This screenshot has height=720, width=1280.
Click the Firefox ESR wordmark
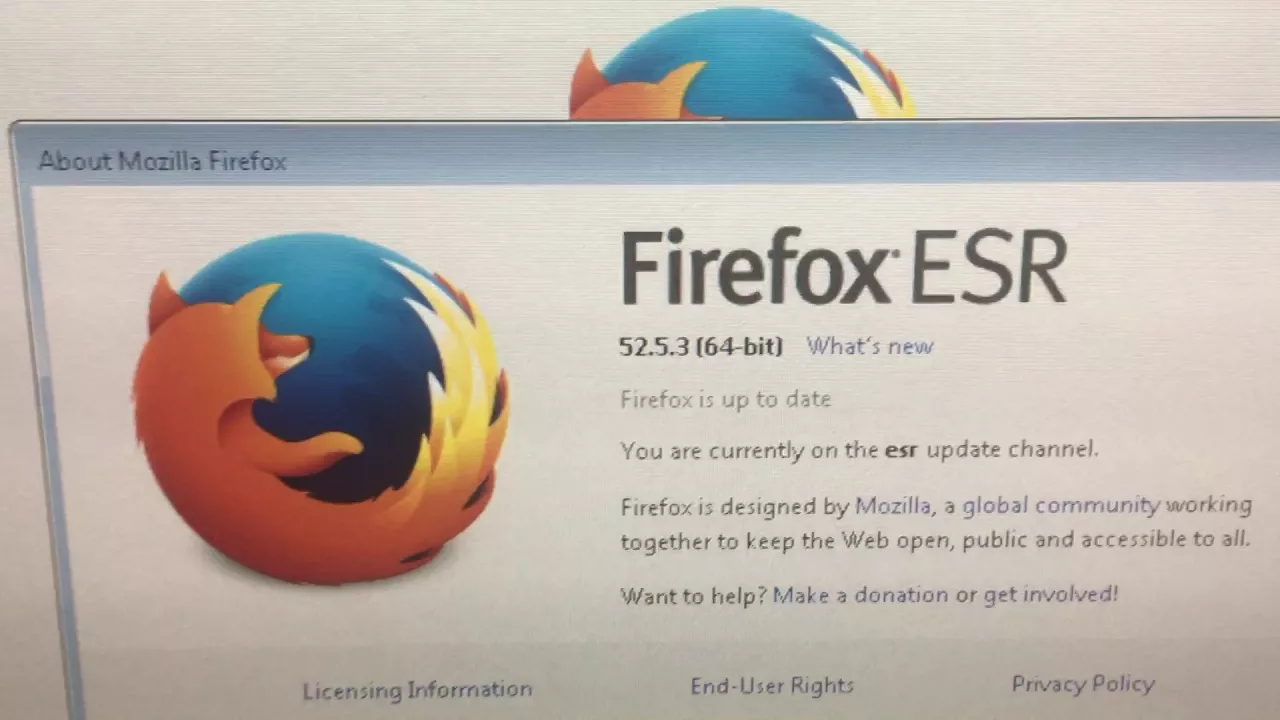coord(843,267)
